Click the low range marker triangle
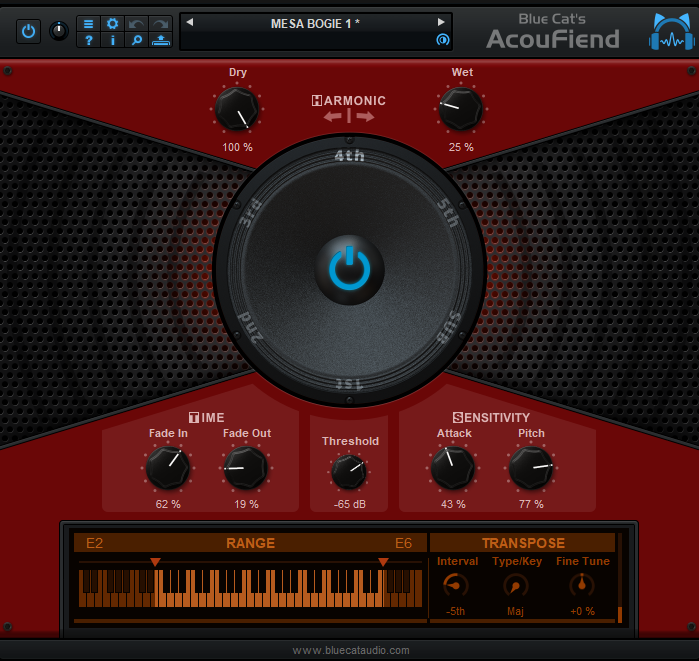Screen dimensions: 699x661 click(155, 562)
